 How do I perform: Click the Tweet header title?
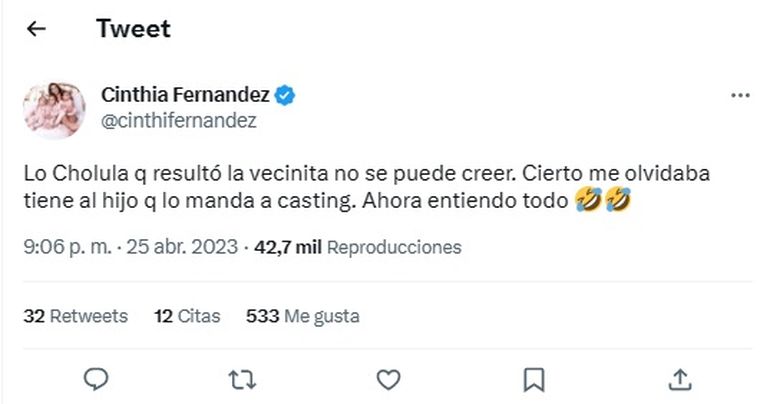(133, 29)
